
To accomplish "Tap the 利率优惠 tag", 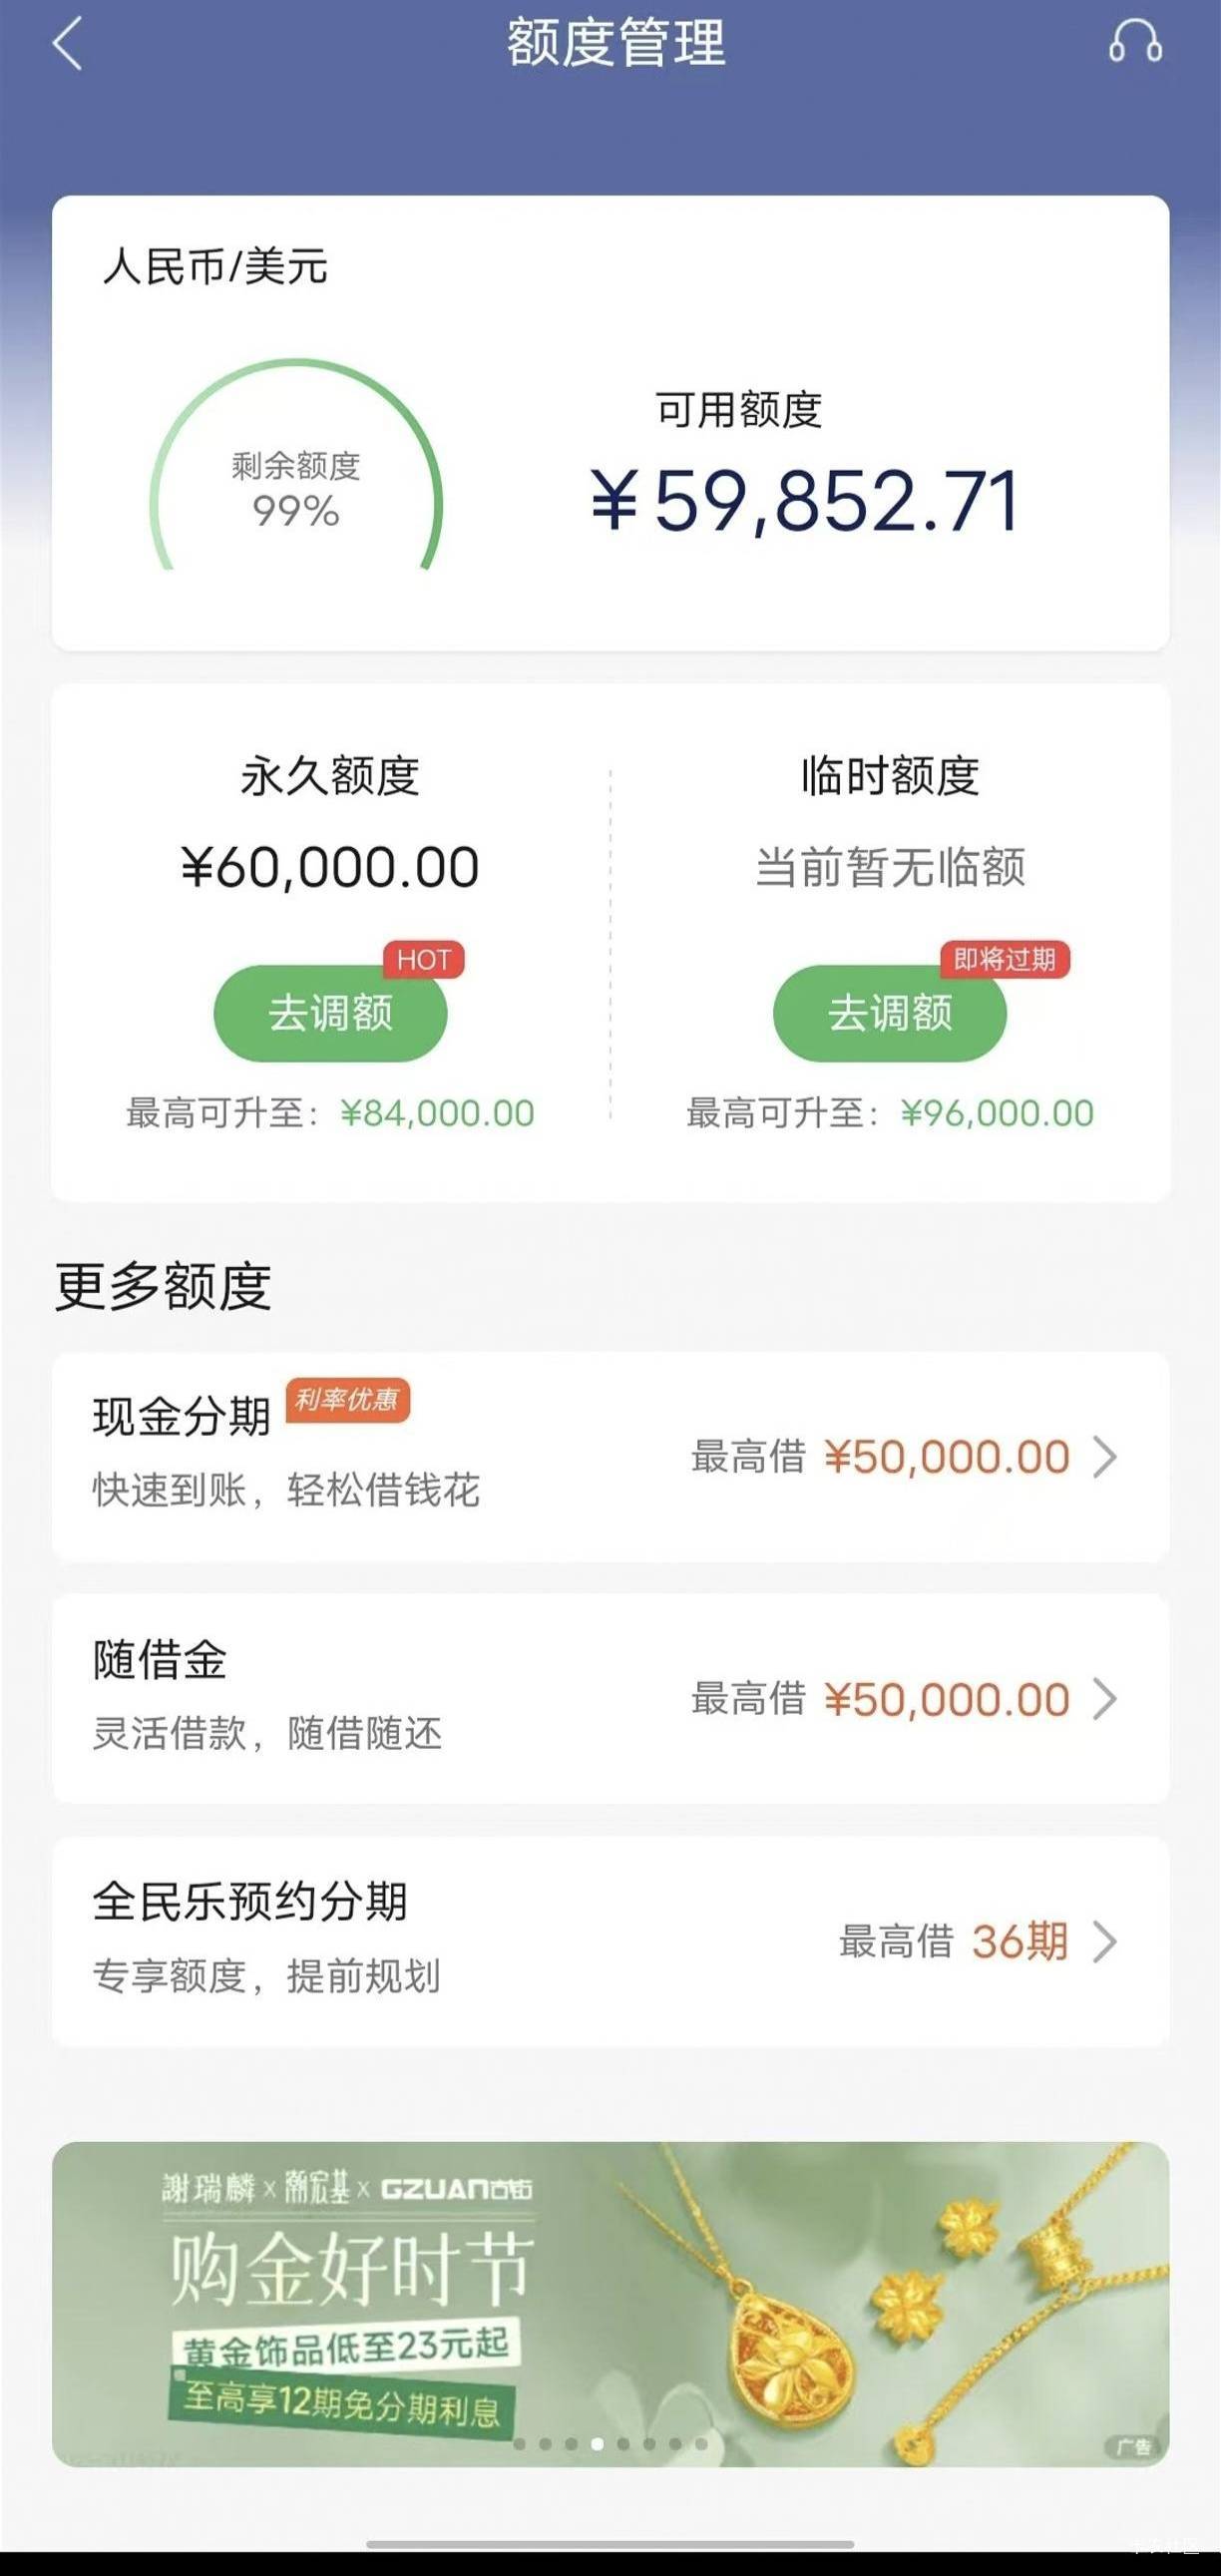I will coord(347,1400).
